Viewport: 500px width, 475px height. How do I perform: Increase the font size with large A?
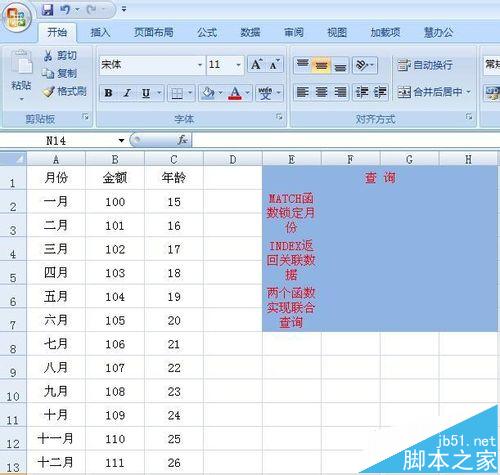tap(256, 64)
